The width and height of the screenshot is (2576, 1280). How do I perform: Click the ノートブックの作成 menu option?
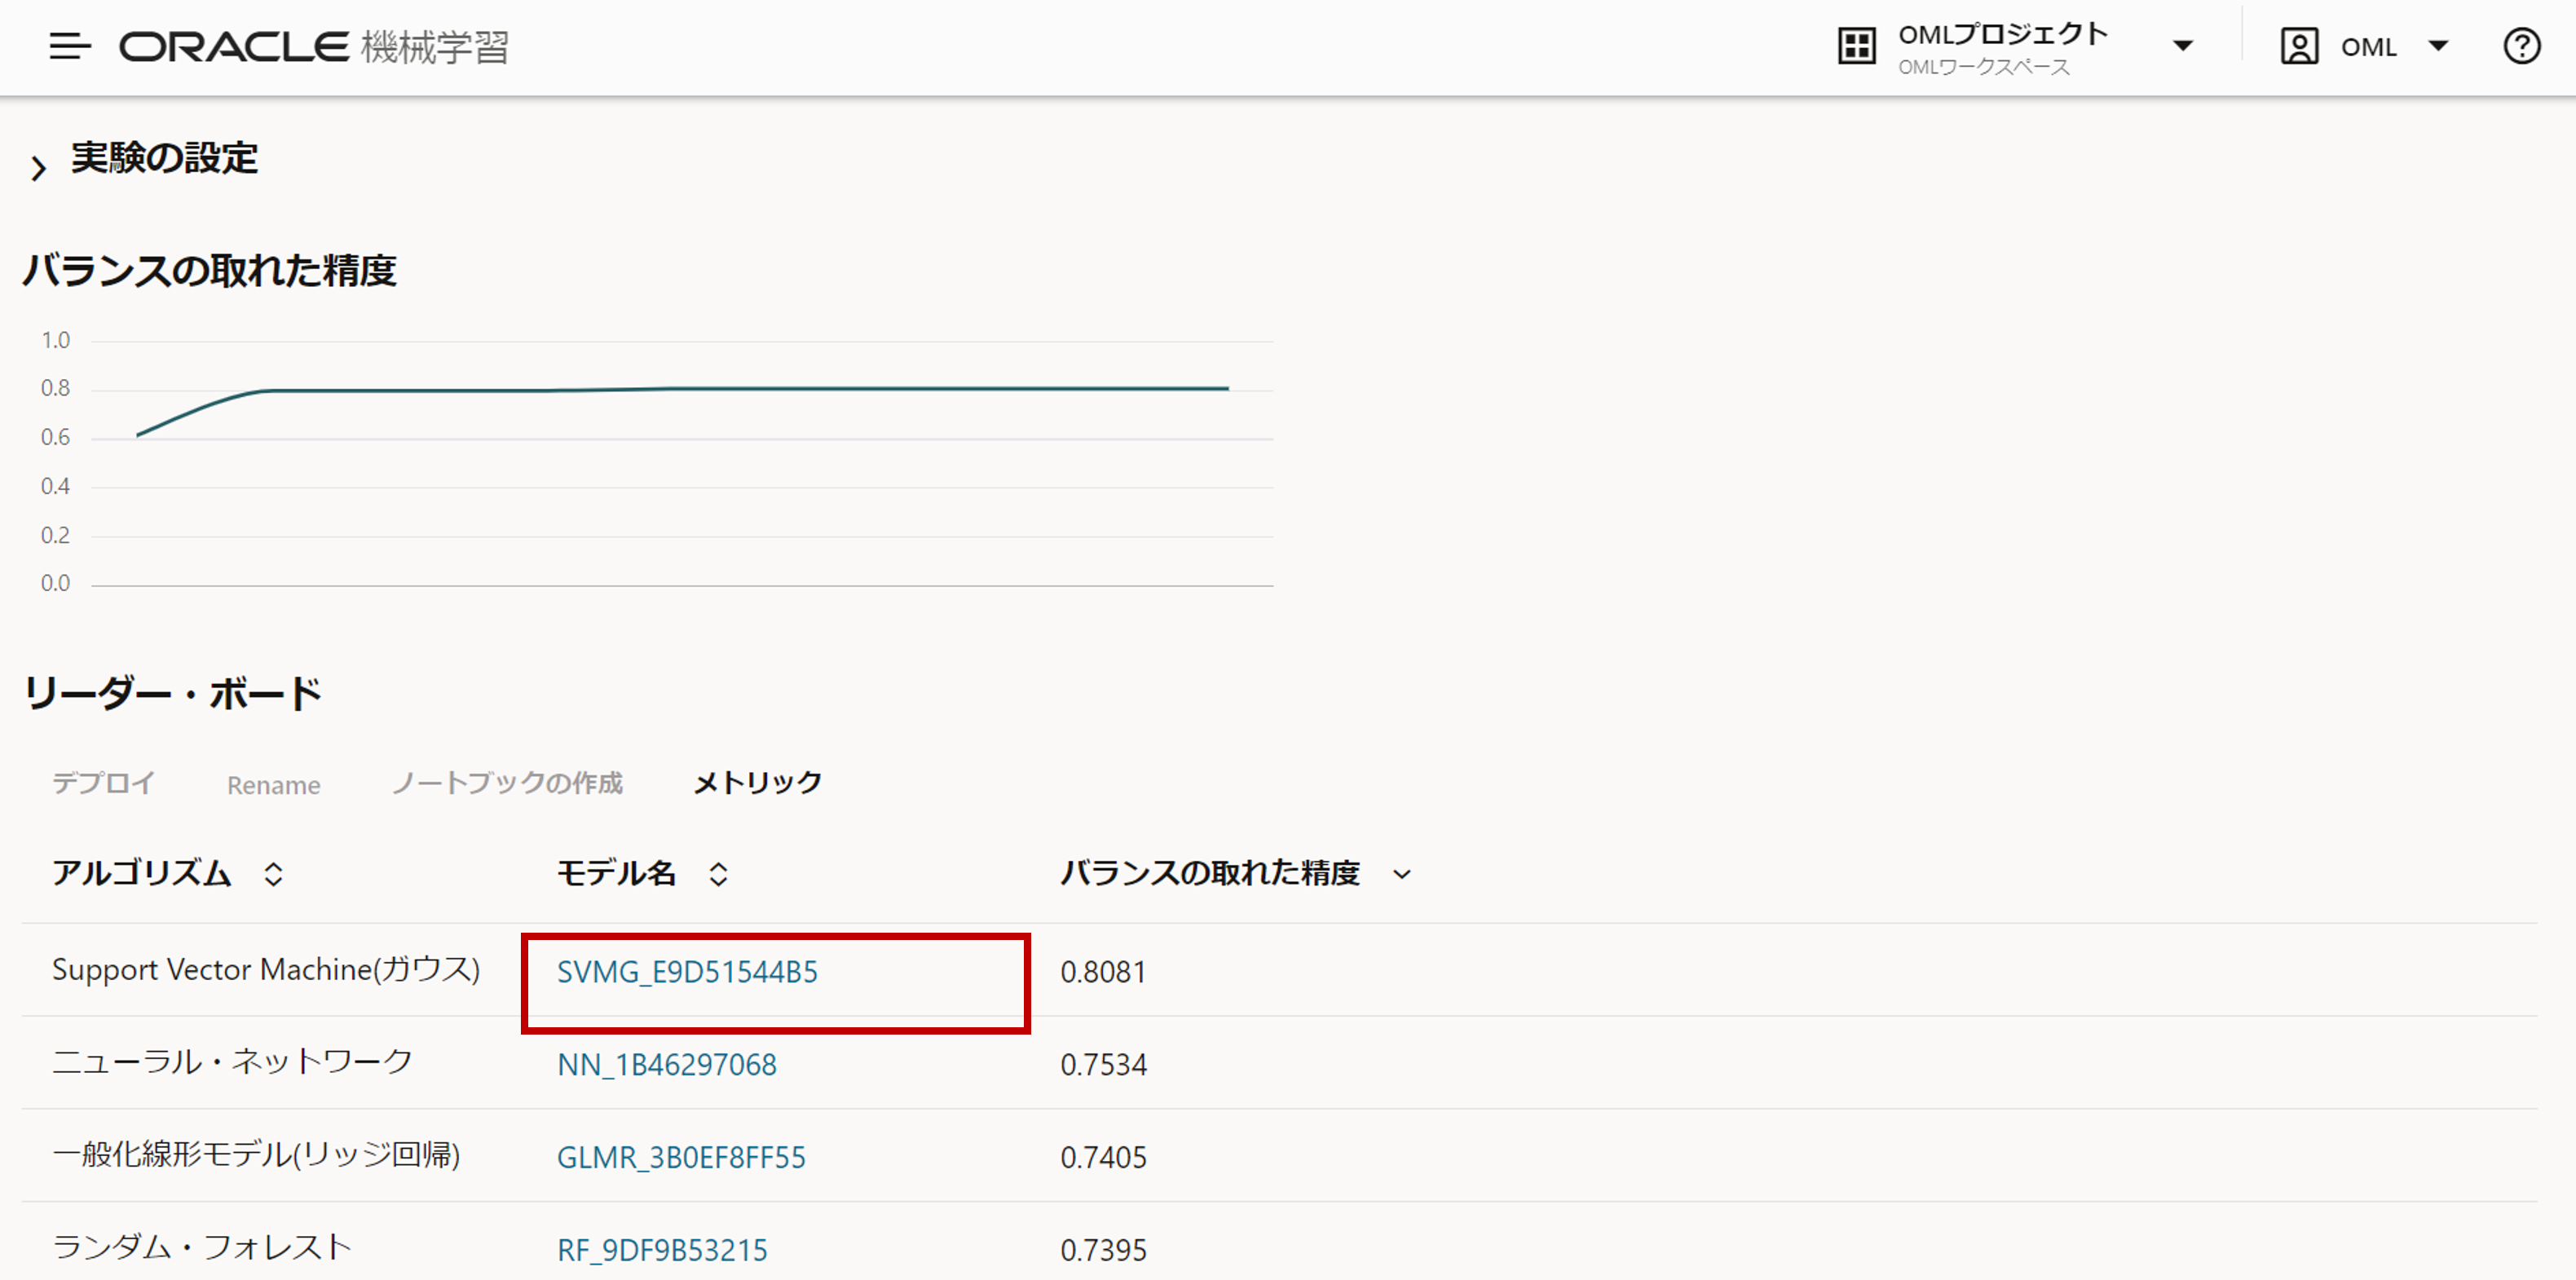click(506, 783)
